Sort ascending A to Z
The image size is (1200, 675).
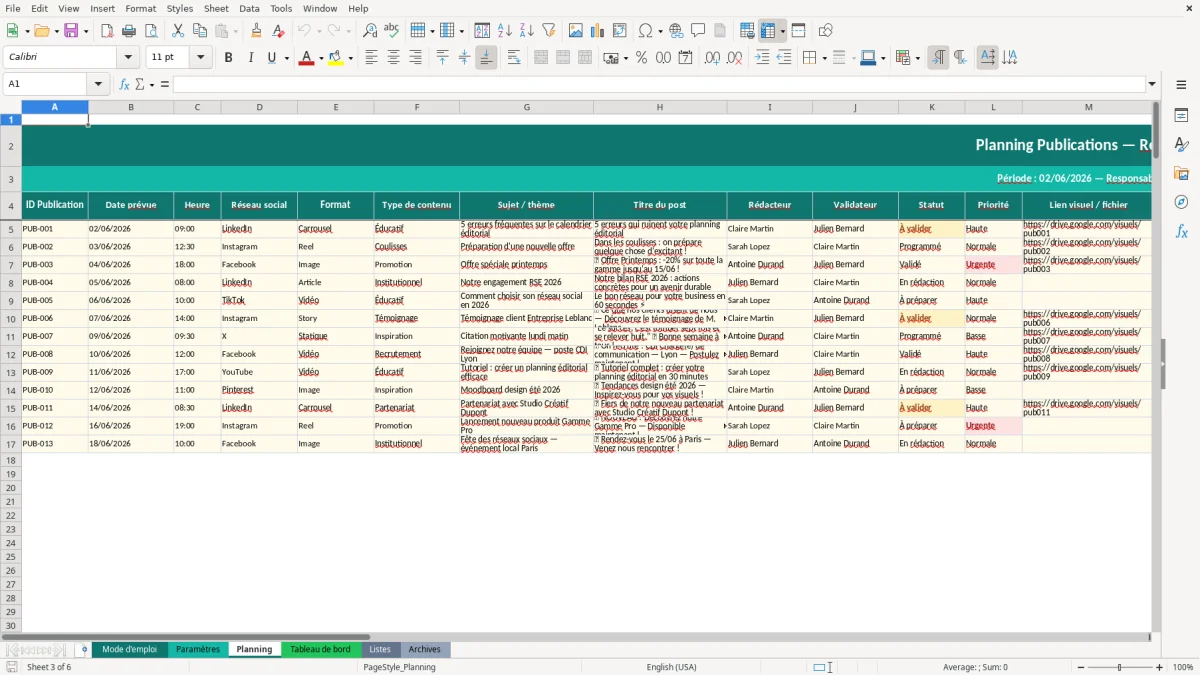tap(504, 31)
